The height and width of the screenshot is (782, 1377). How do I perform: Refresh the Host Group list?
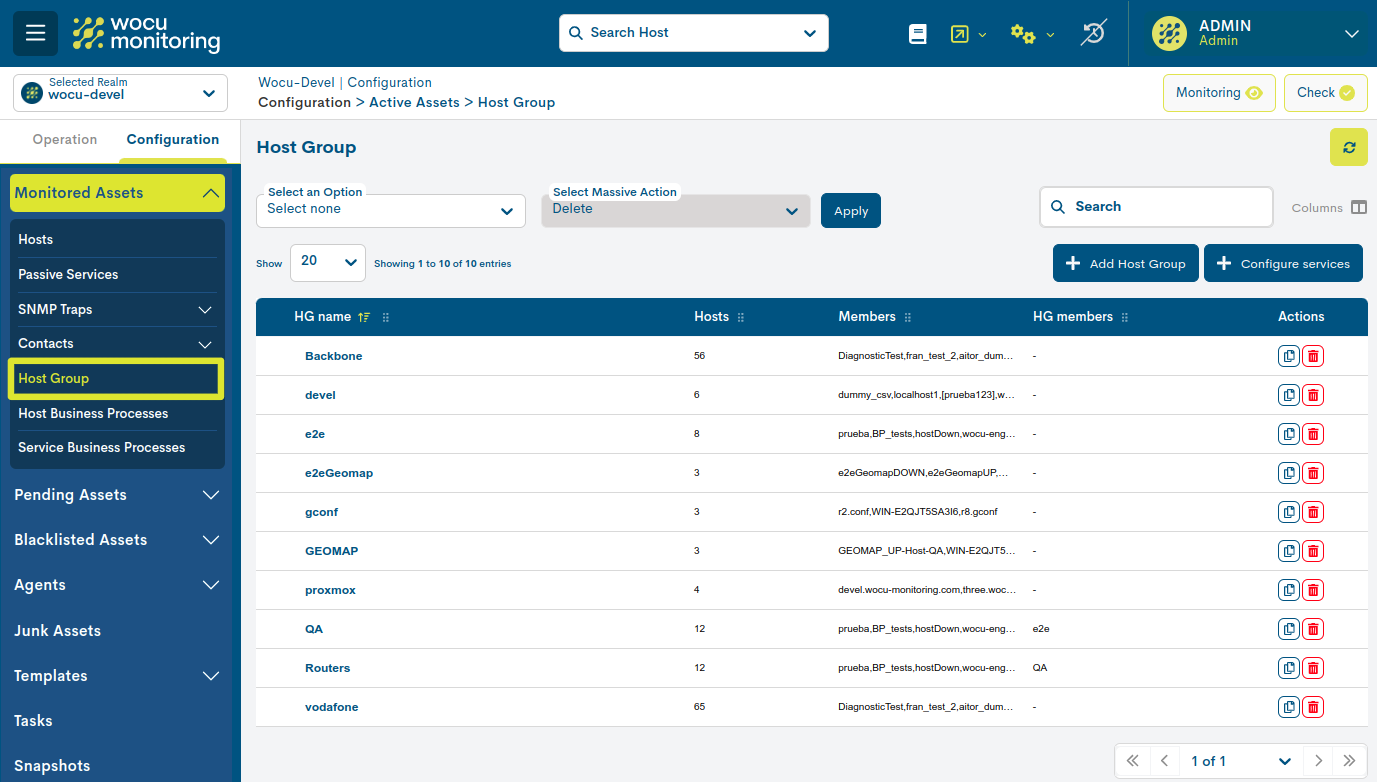1348,147
